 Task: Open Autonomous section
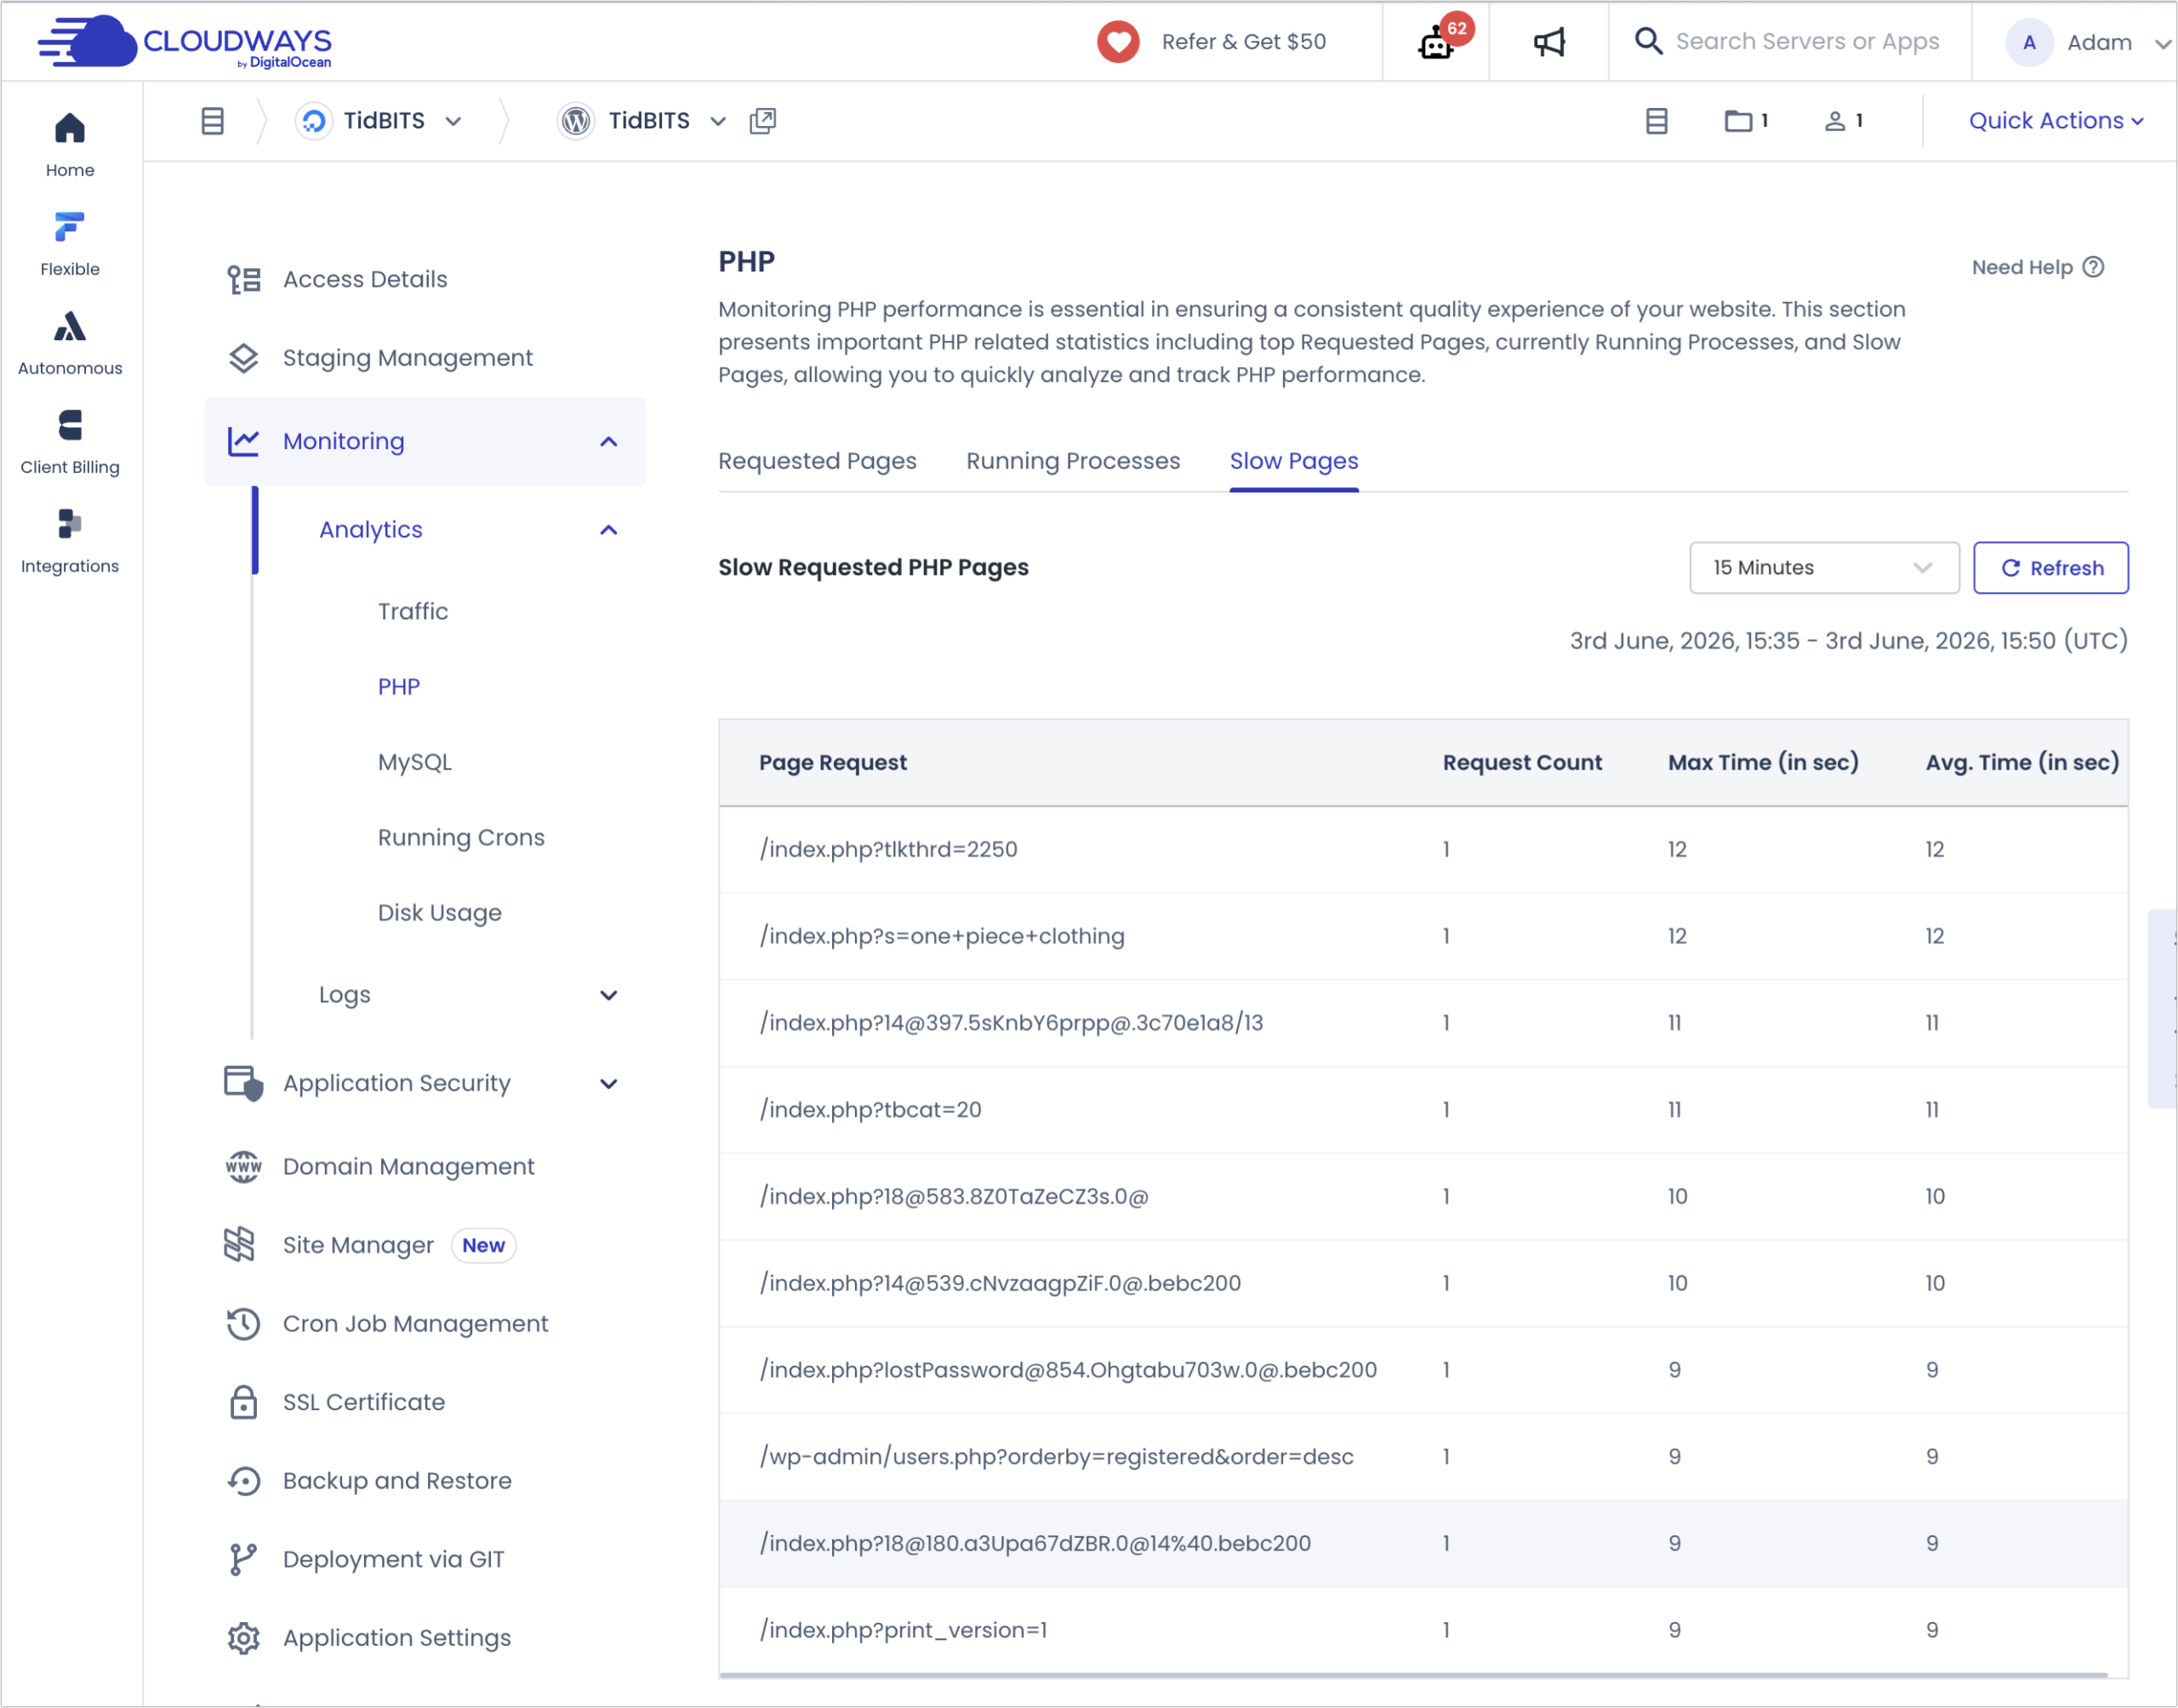[x=70, y=342]
